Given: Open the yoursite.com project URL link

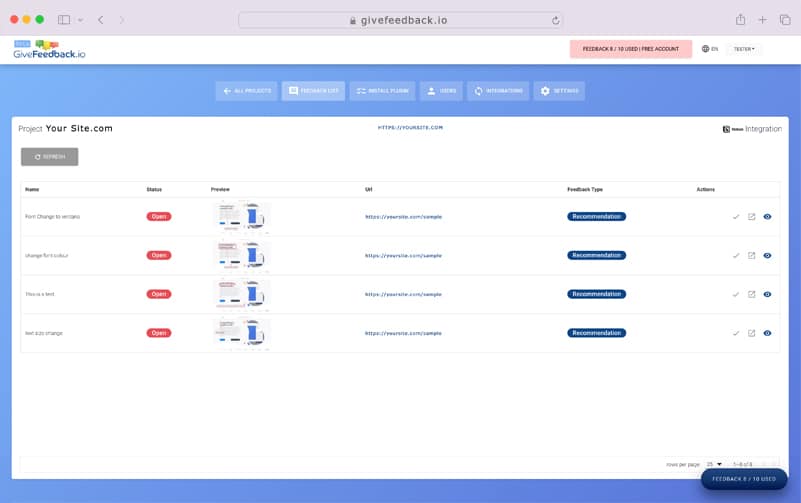Looking at the screenshot, I should click(410, 128).
